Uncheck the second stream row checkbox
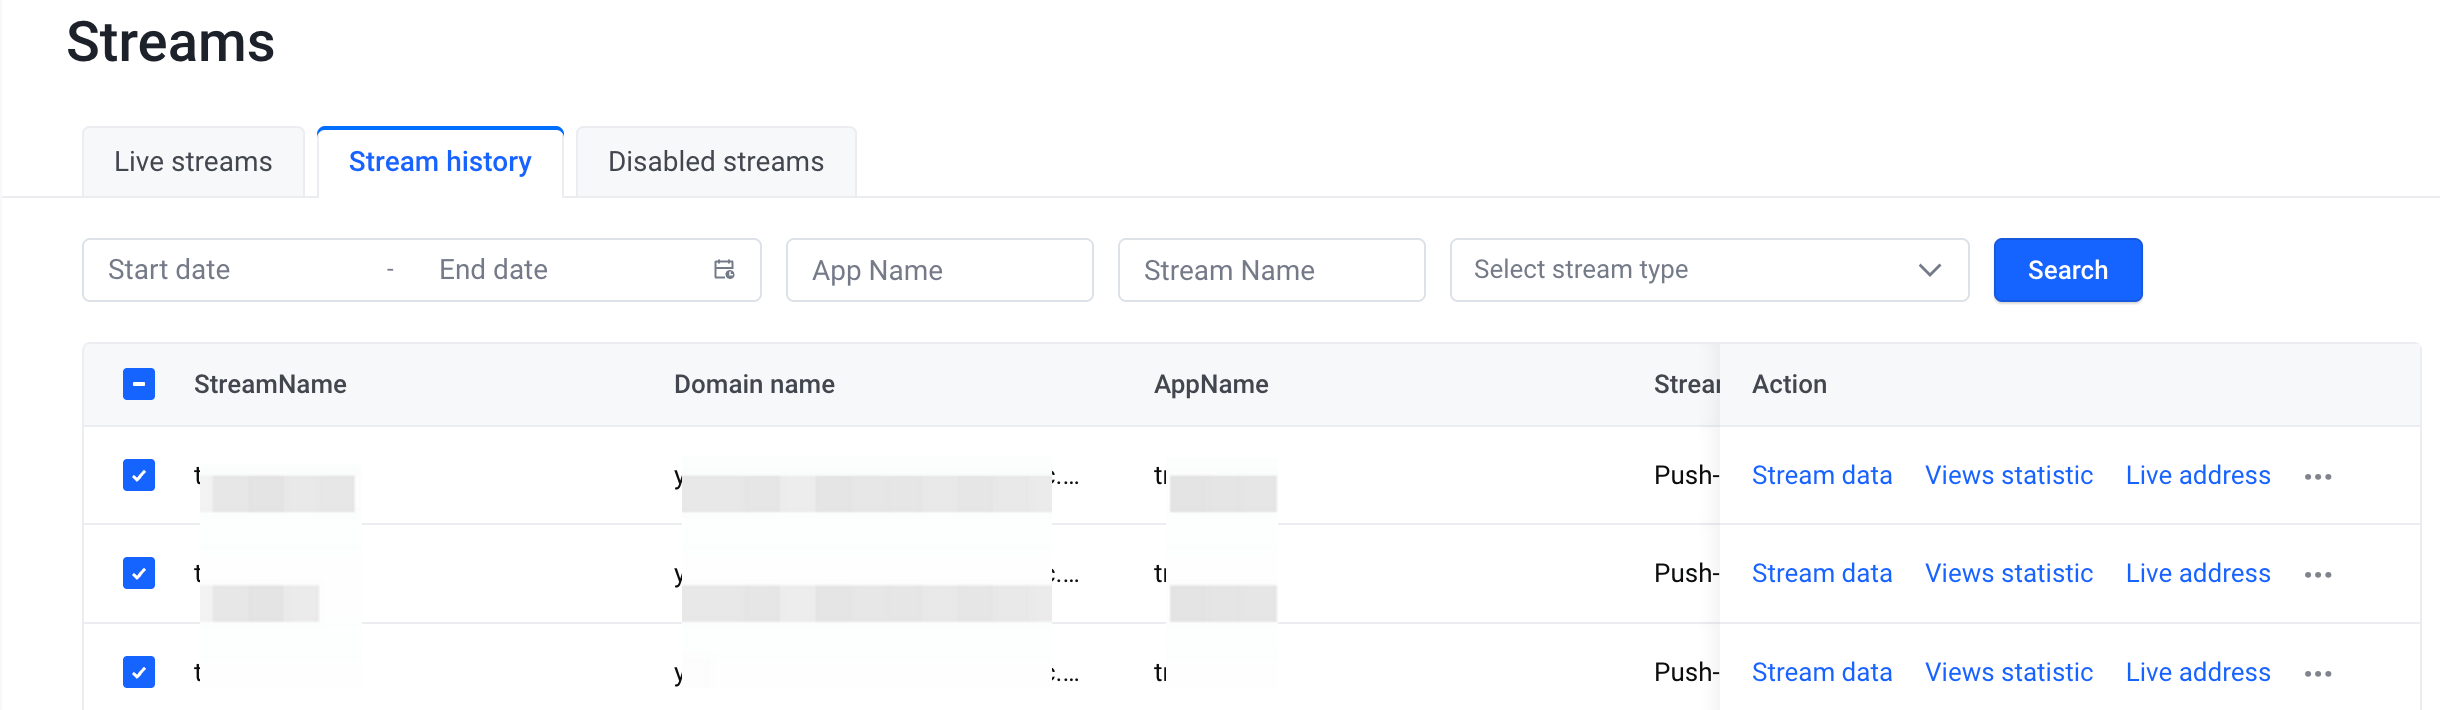 [139, 573]
